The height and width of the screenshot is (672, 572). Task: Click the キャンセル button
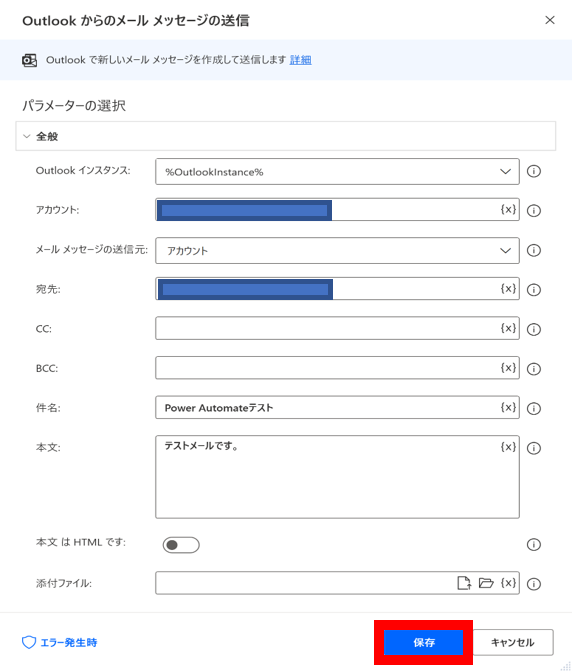click(512, 642)
